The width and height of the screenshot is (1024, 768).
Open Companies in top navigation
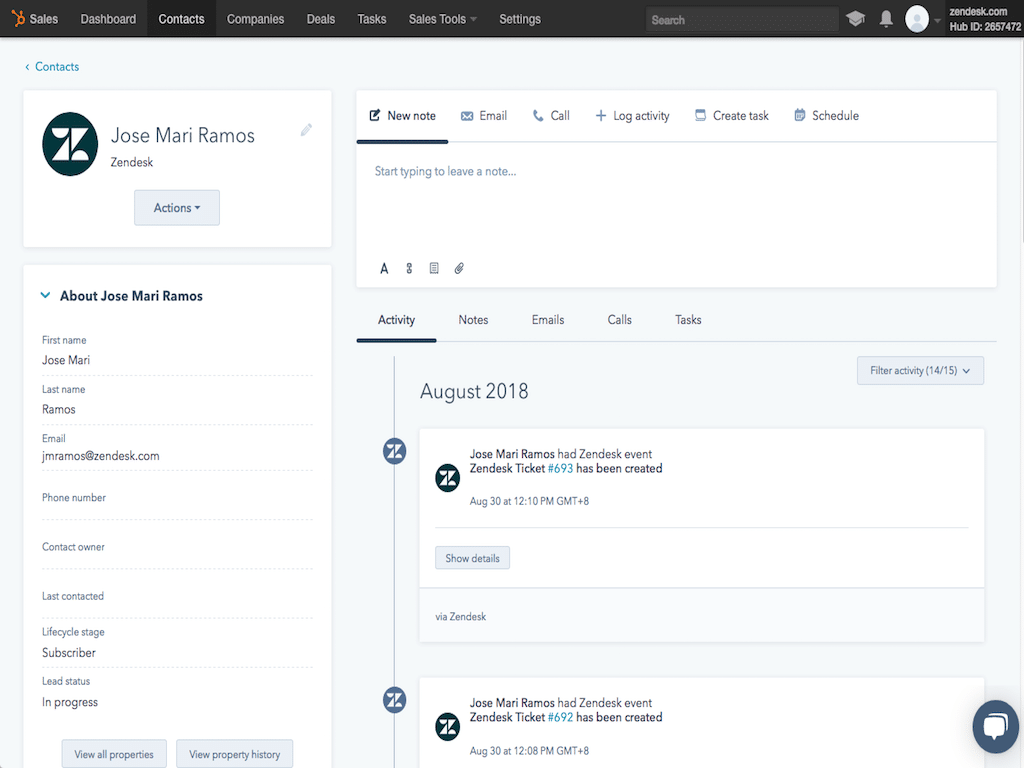[x=255, y=19]
